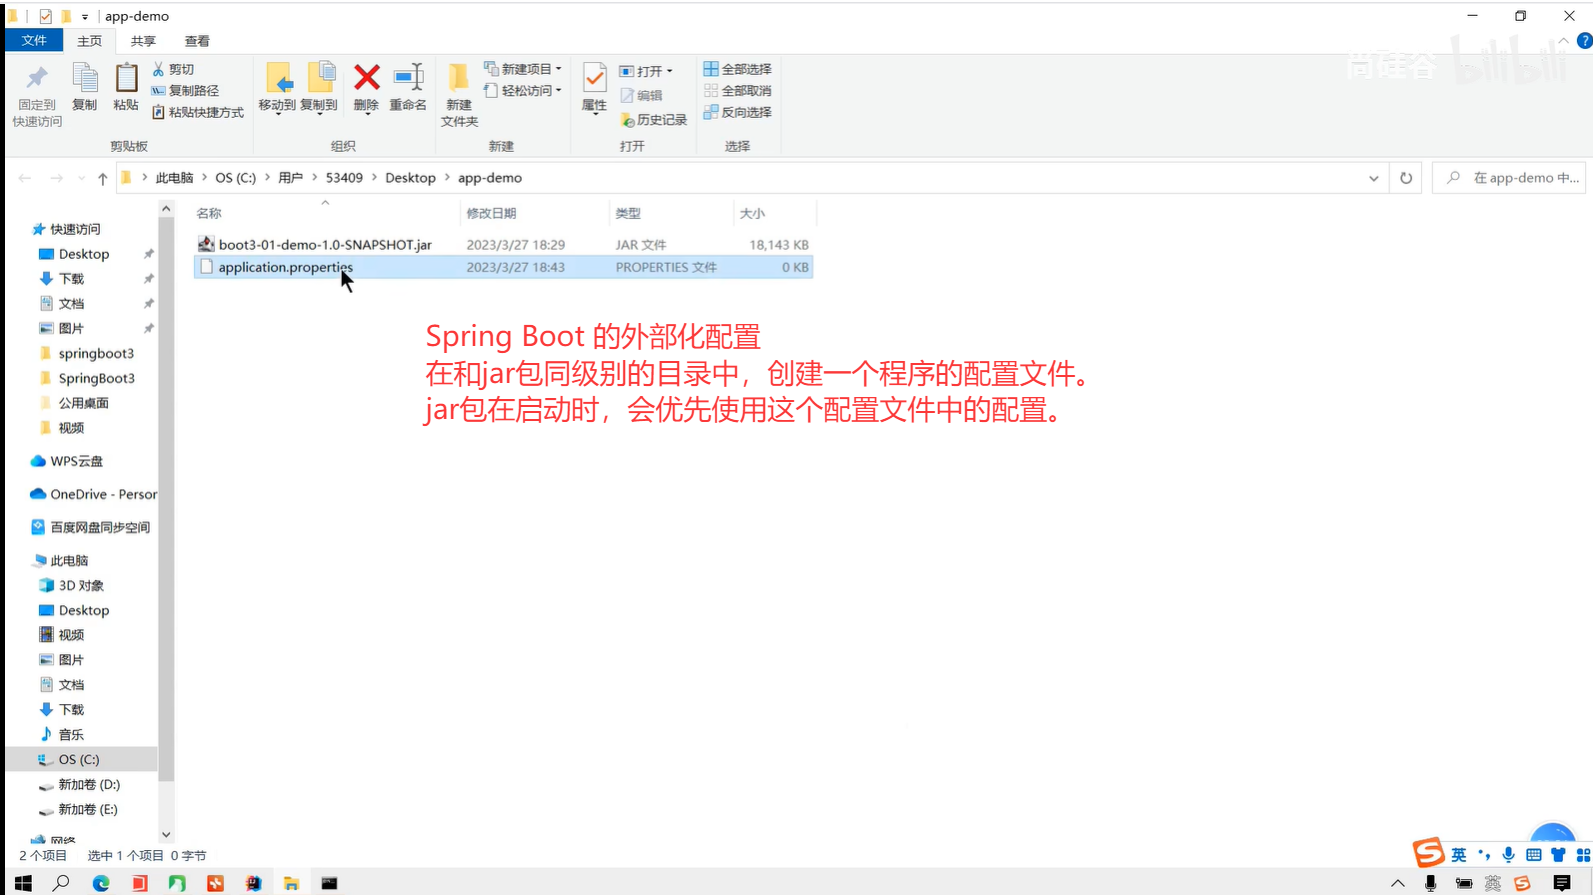Click History (历史记录) in ribbon
Image resolution: width=1593 pixels, height=895 pixels.
pos(654,120)
